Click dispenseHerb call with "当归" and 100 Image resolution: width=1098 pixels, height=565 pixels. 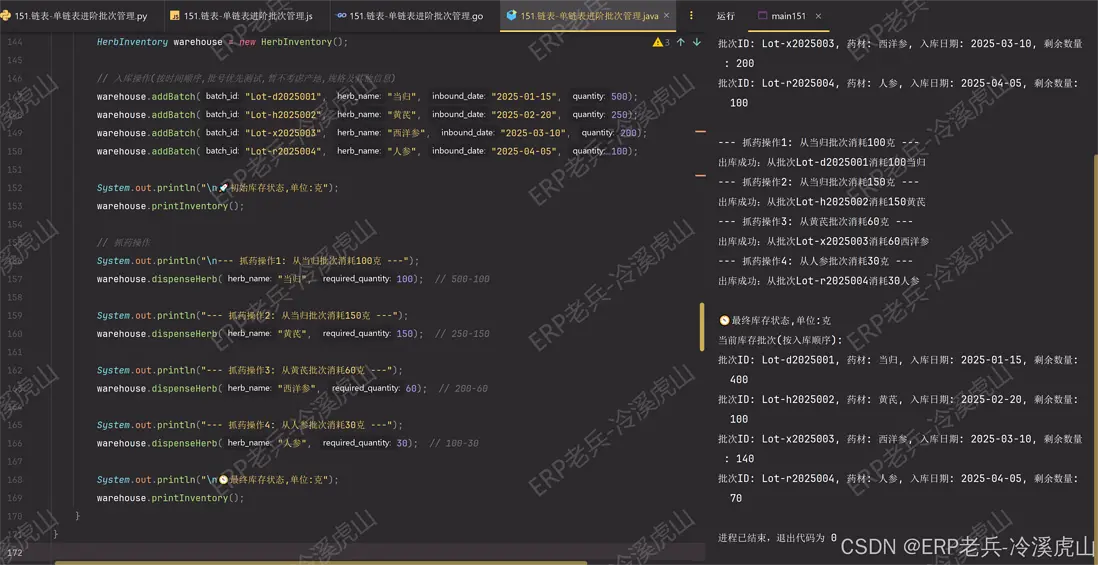[x=260, y=279]
